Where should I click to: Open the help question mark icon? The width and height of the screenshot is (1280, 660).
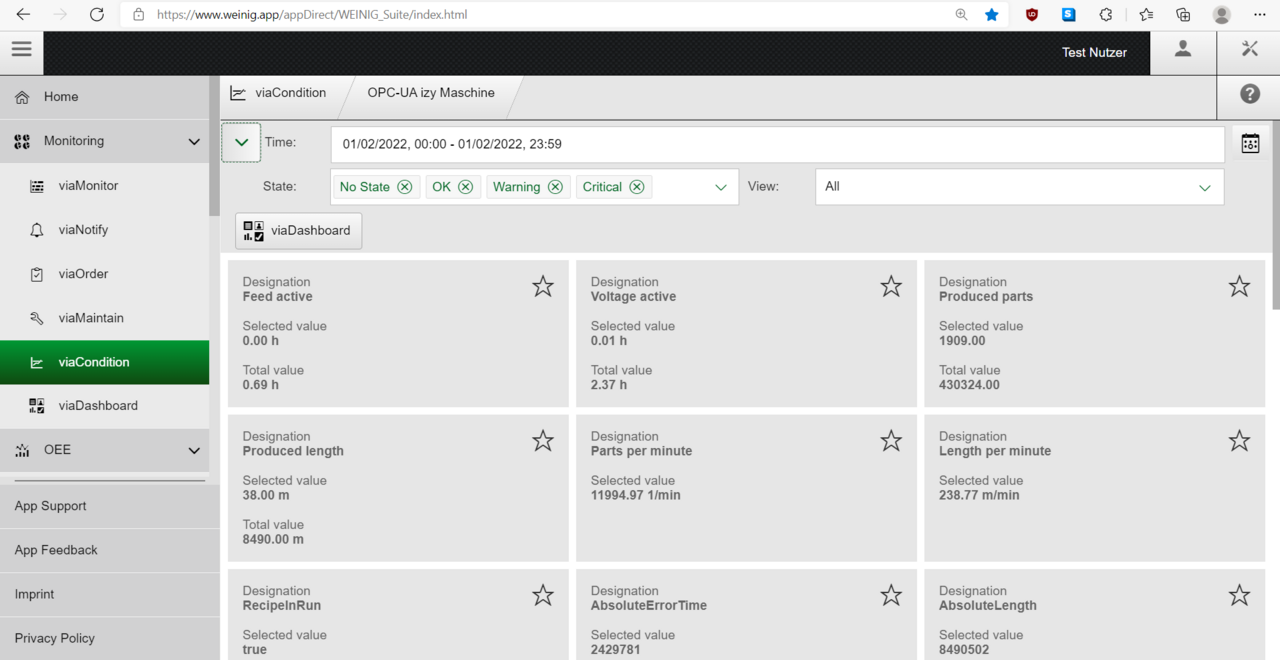coord(1250,94)
